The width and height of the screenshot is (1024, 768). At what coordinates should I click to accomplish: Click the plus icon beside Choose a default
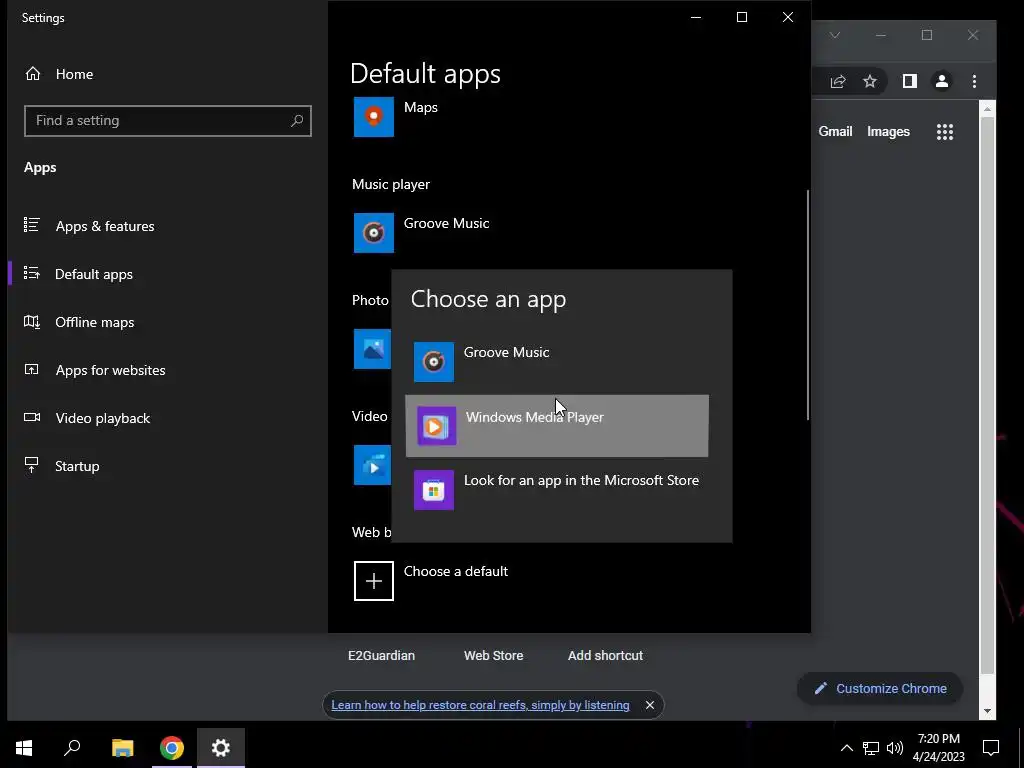click(374, 581)
